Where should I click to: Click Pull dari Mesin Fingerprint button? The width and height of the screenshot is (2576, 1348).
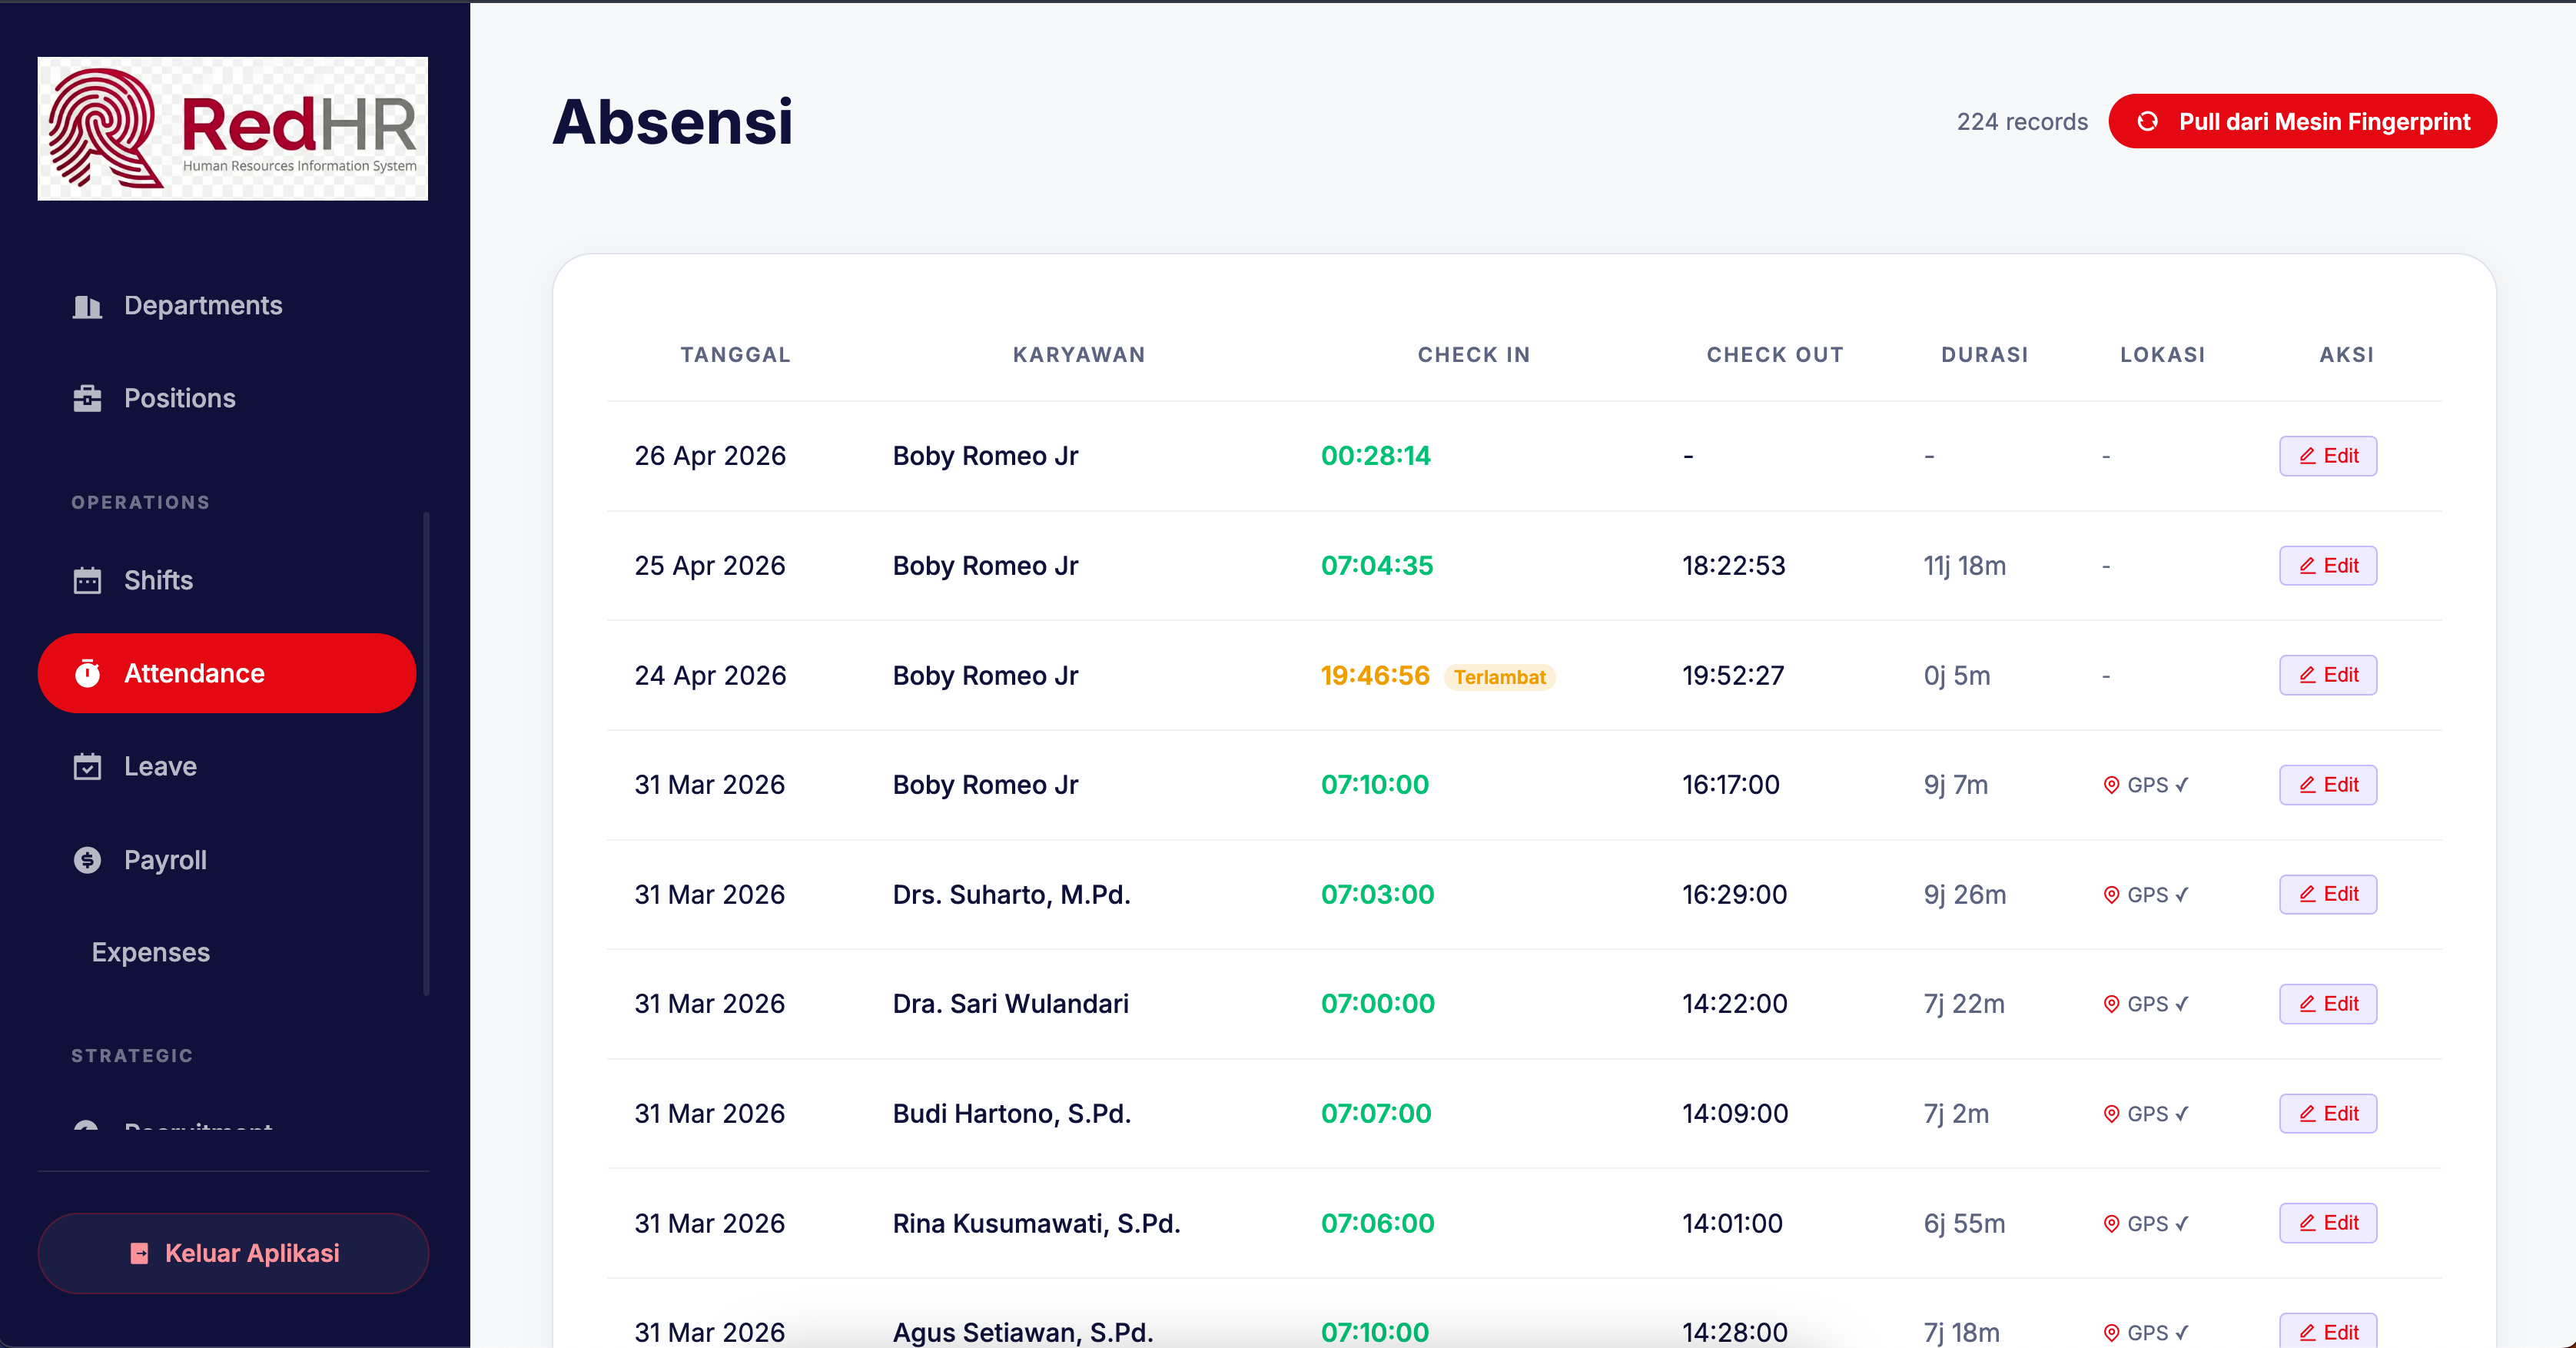point(2302,122)
